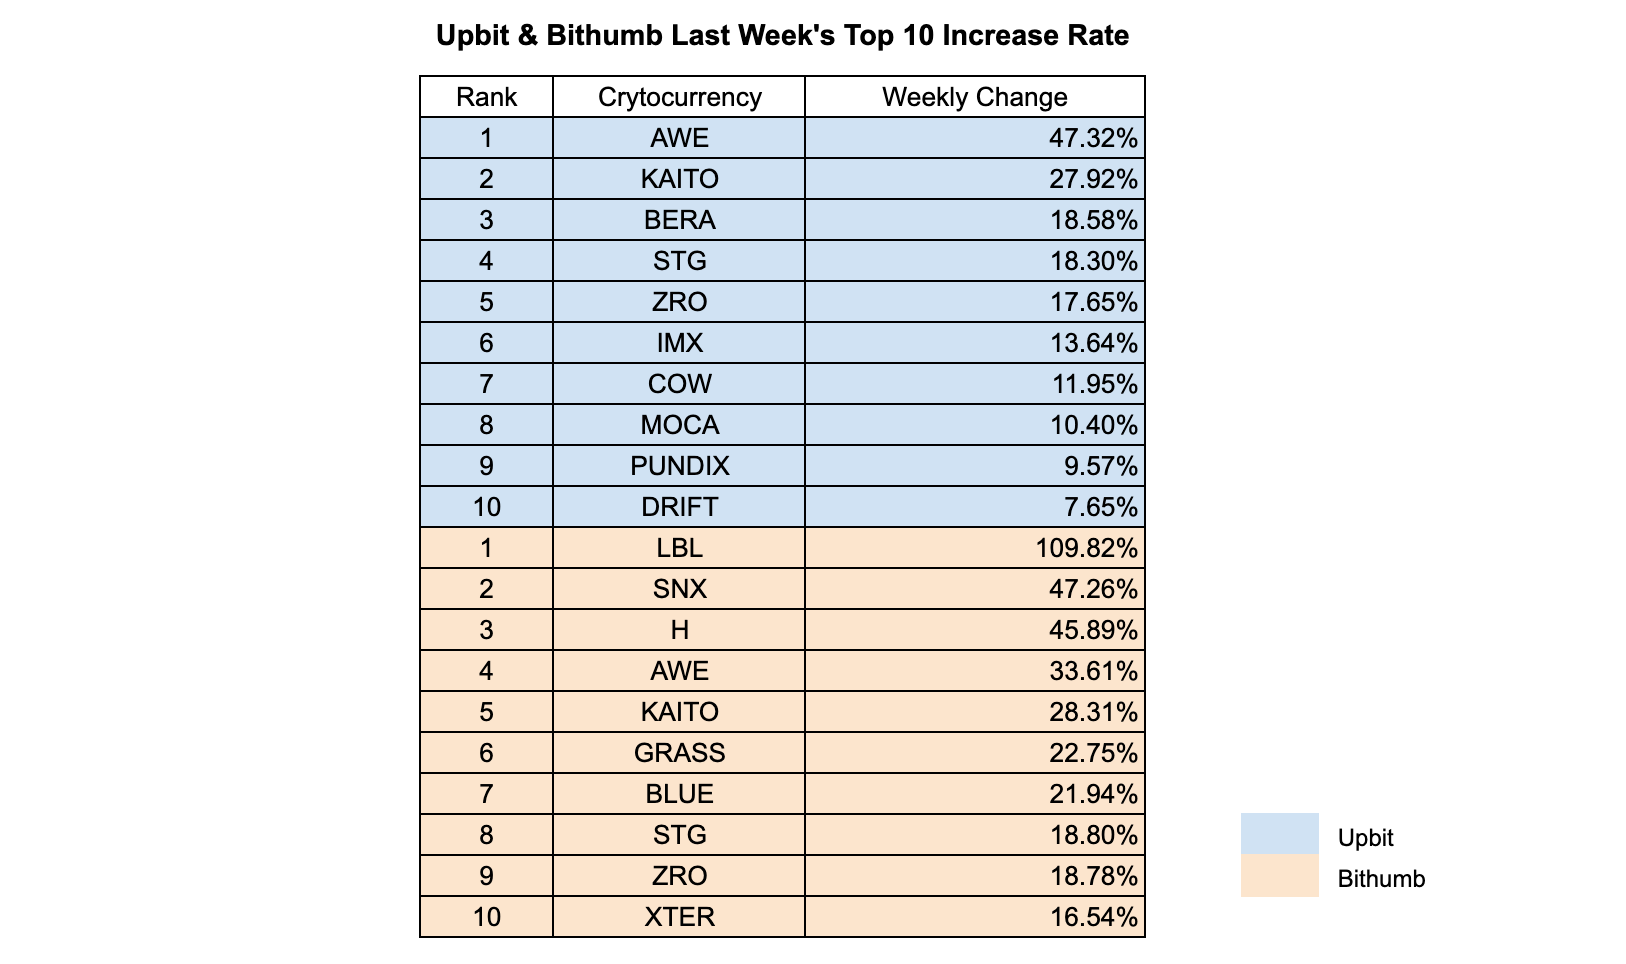This screenshot has width=1626, height=964.
Task: Click the orange Bithumb legend swatch
Action: [1279, 876]
